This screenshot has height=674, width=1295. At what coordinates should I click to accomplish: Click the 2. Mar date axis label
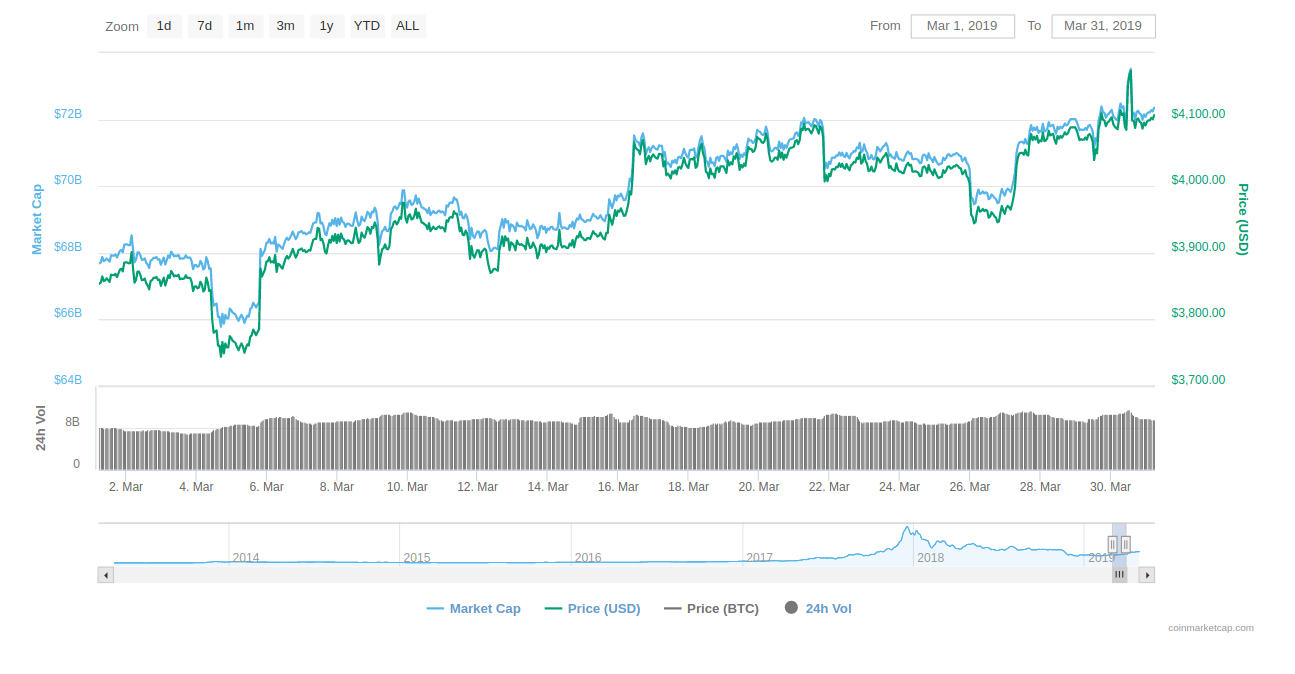tap(126, 487)
